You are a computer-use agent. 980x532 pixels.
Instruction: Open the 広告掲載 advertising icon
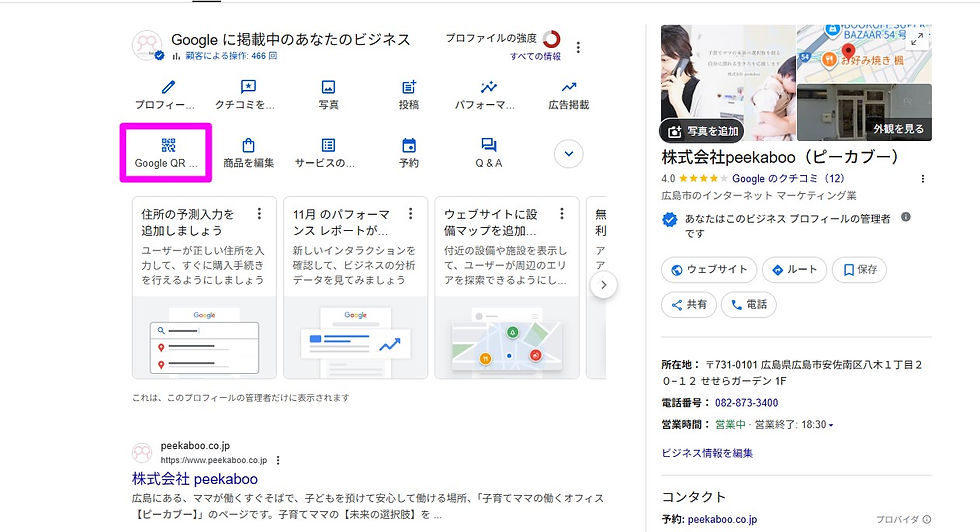coord(569,87)
